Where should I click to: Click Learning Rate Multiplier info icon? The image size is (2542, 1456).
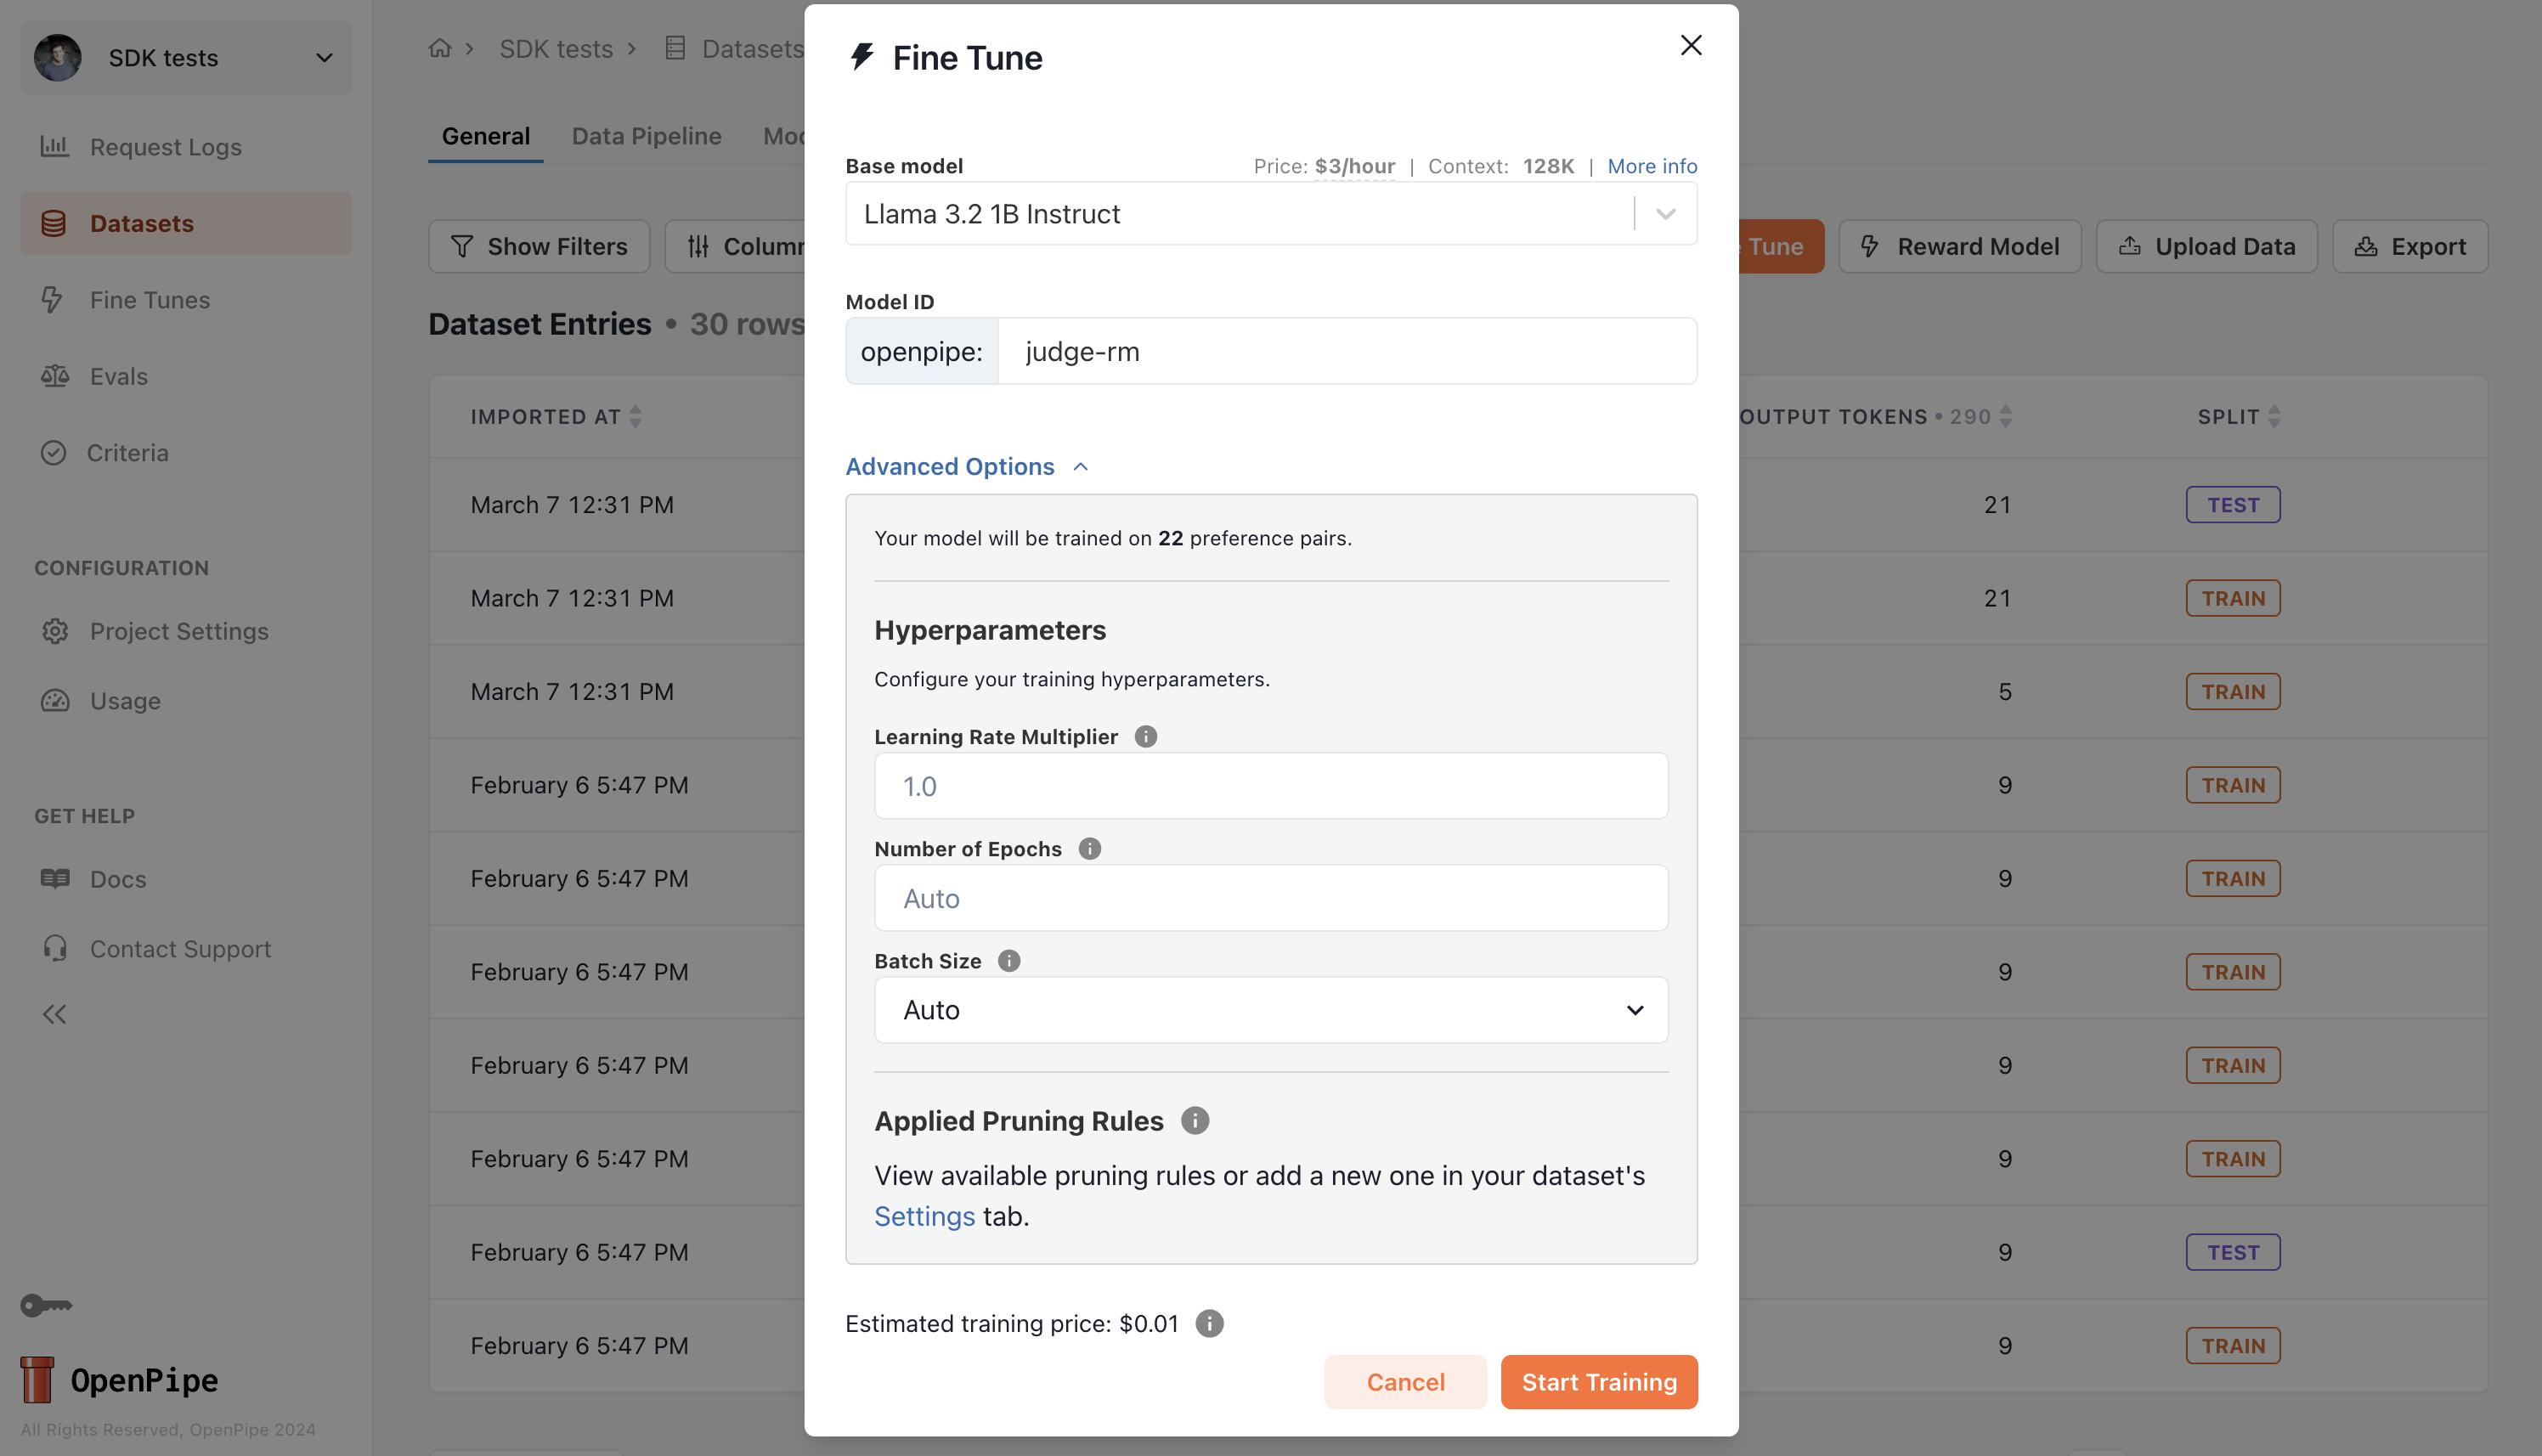coord(1145,736)
